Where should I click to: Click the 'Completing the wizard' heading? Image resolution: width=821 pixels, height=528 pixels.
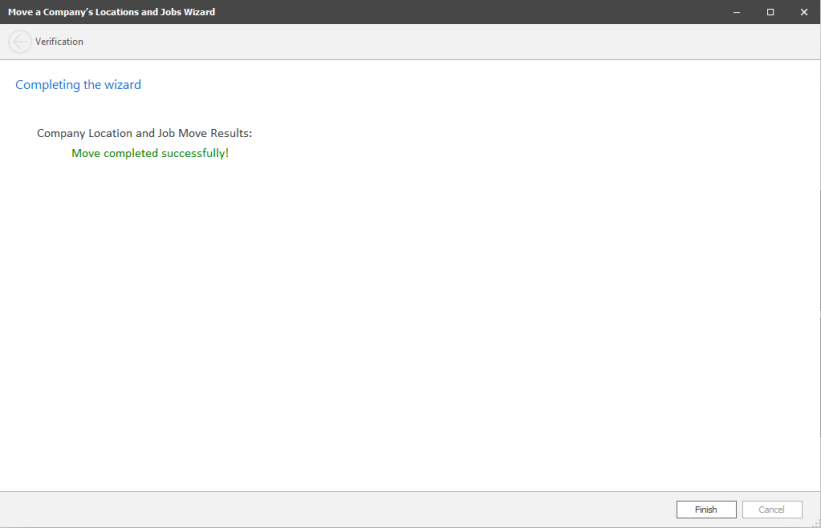click(x=78, y=85)
